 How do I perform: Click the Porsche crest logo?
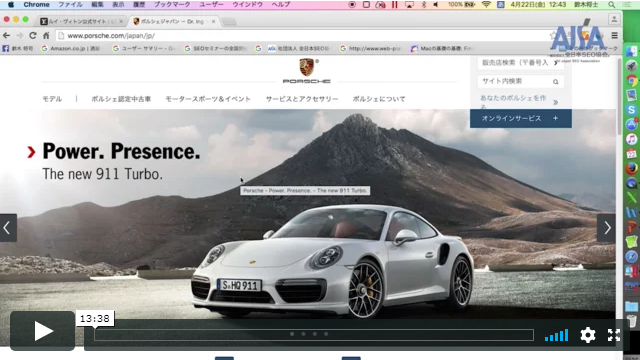tap(307, 67)
